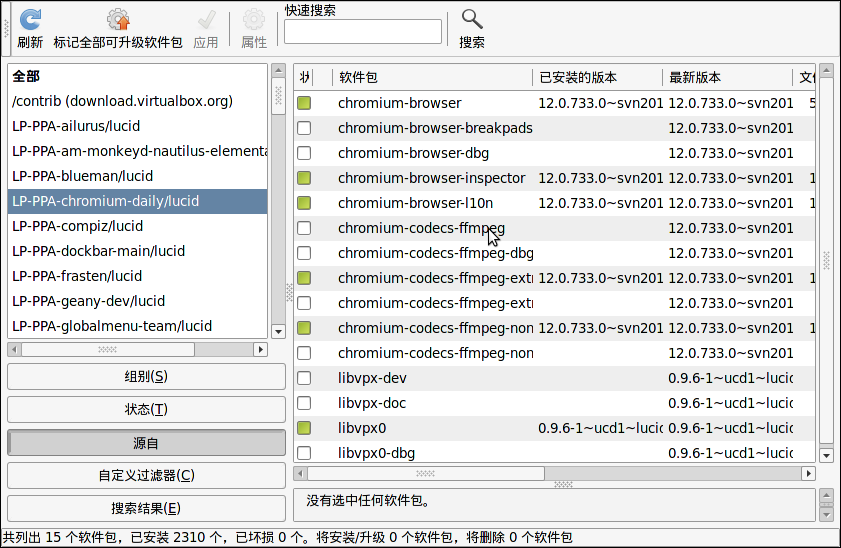Toggle status box for chromium-browser-inspector
Screen dimensions: 841x548
click(304, 178)
